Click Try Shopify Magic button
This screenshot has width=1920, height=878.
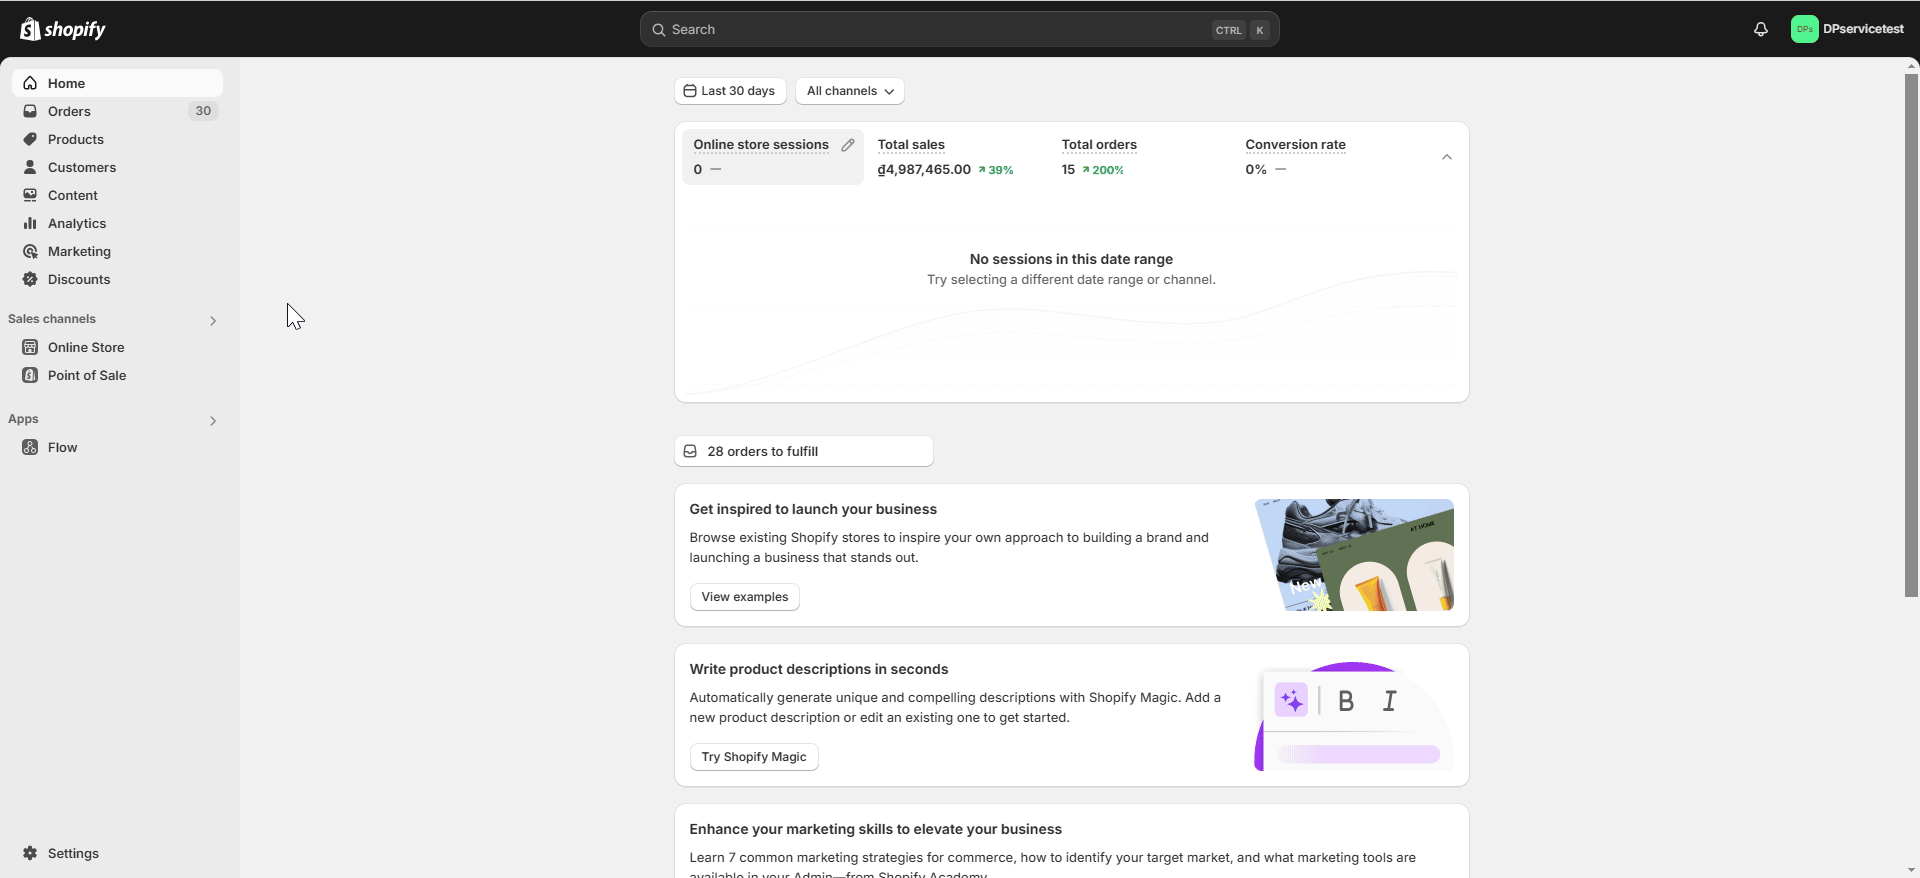[x=754, y=757]
